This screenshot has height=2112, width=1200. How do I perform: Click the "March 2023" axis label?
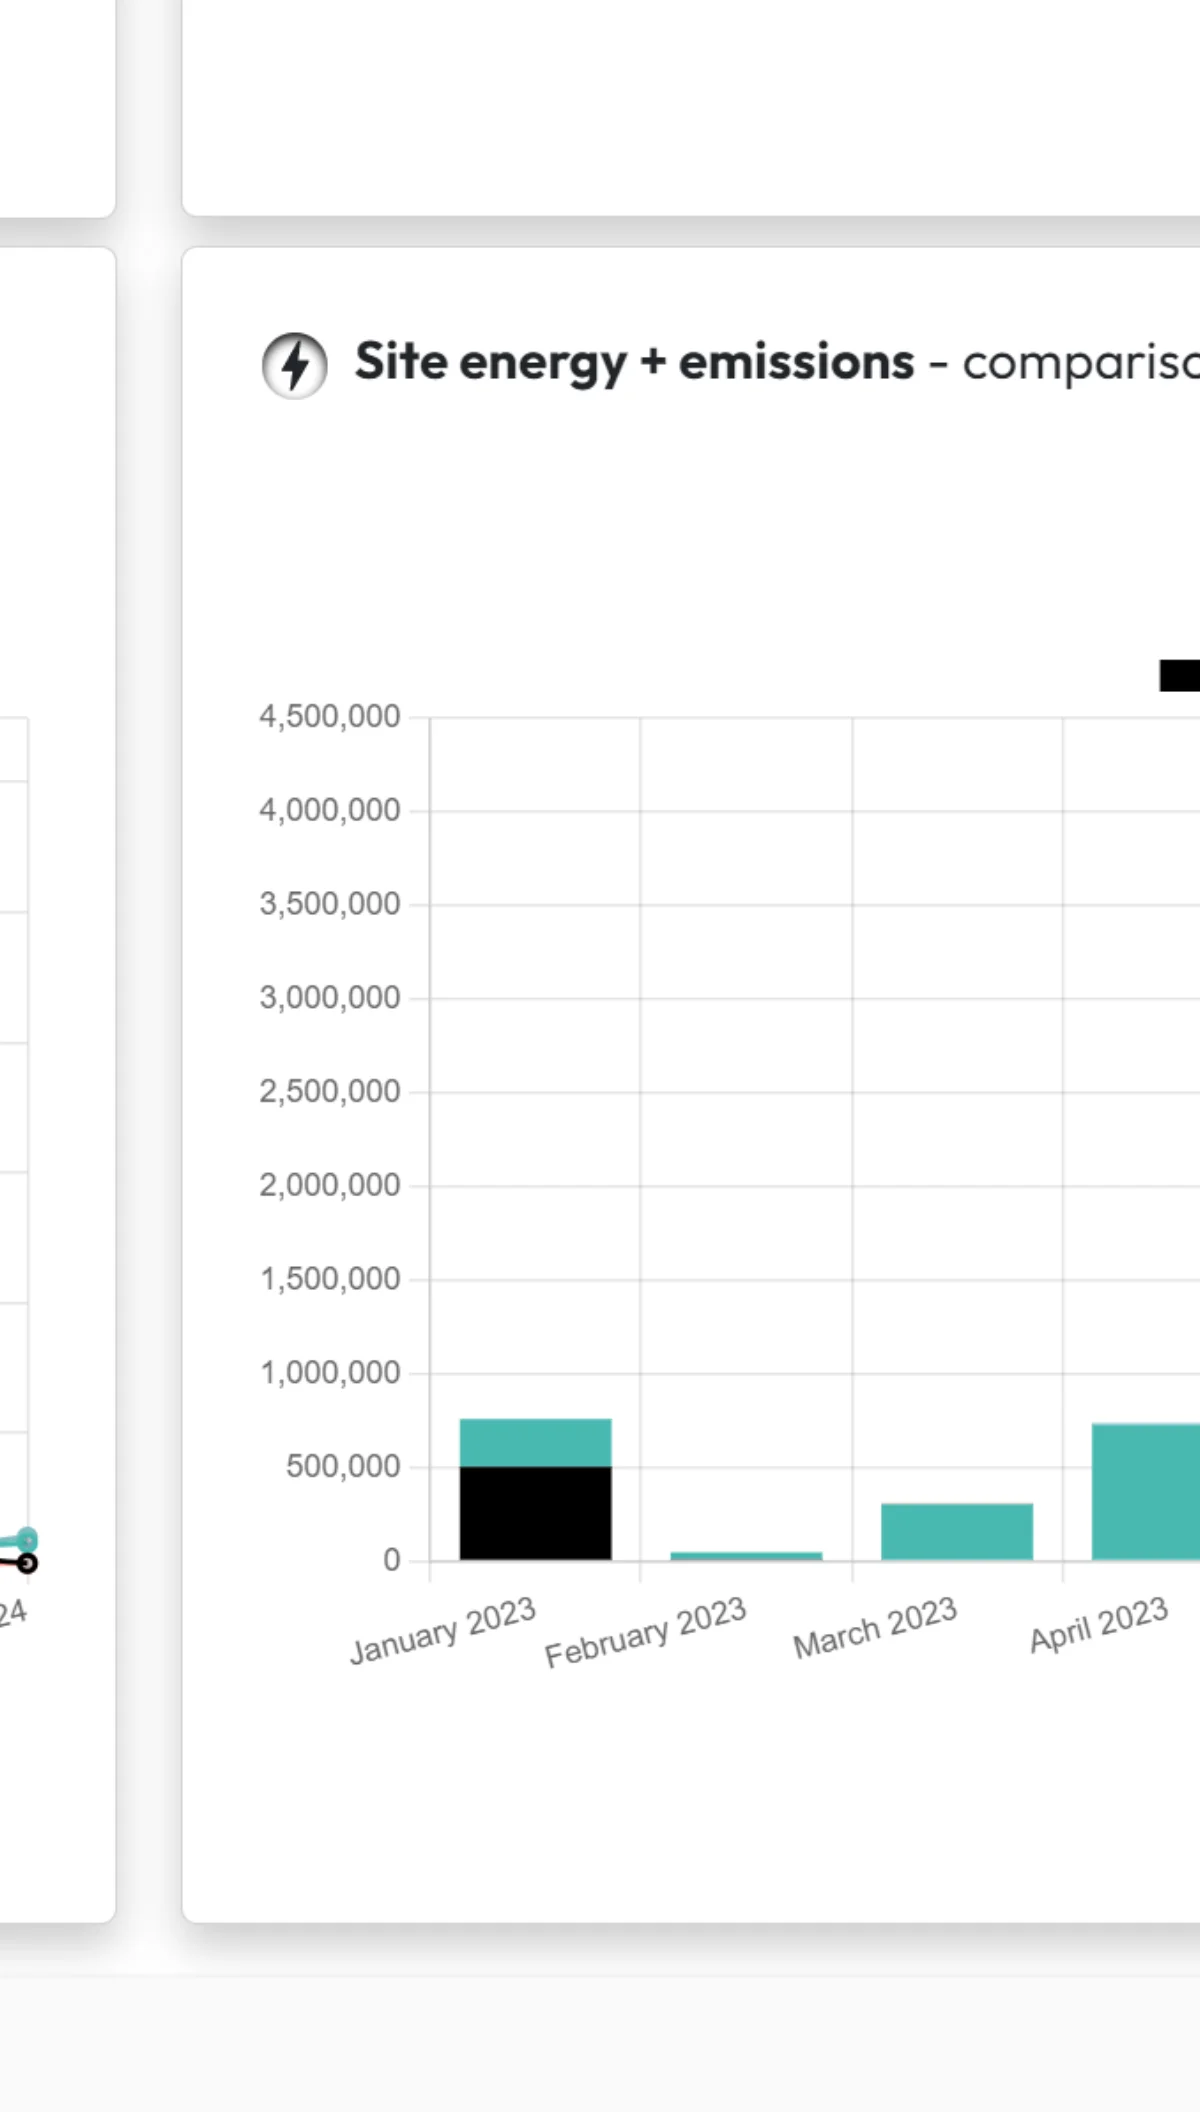click(875, 1628)
